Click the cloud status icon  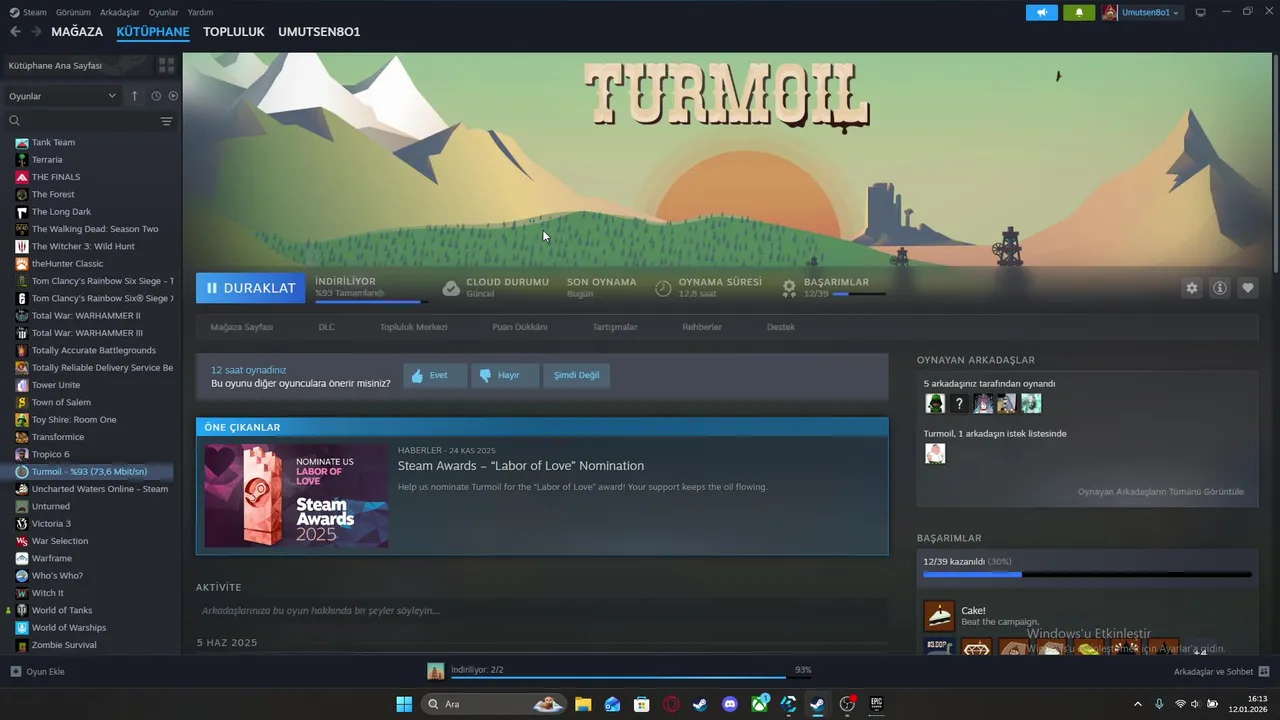point(451,288)
